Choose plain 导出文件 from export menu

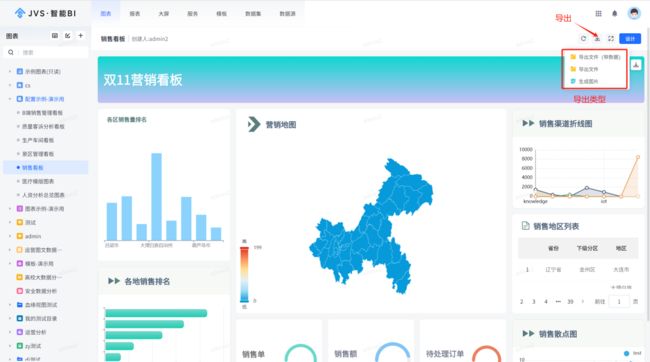(585, 69)
